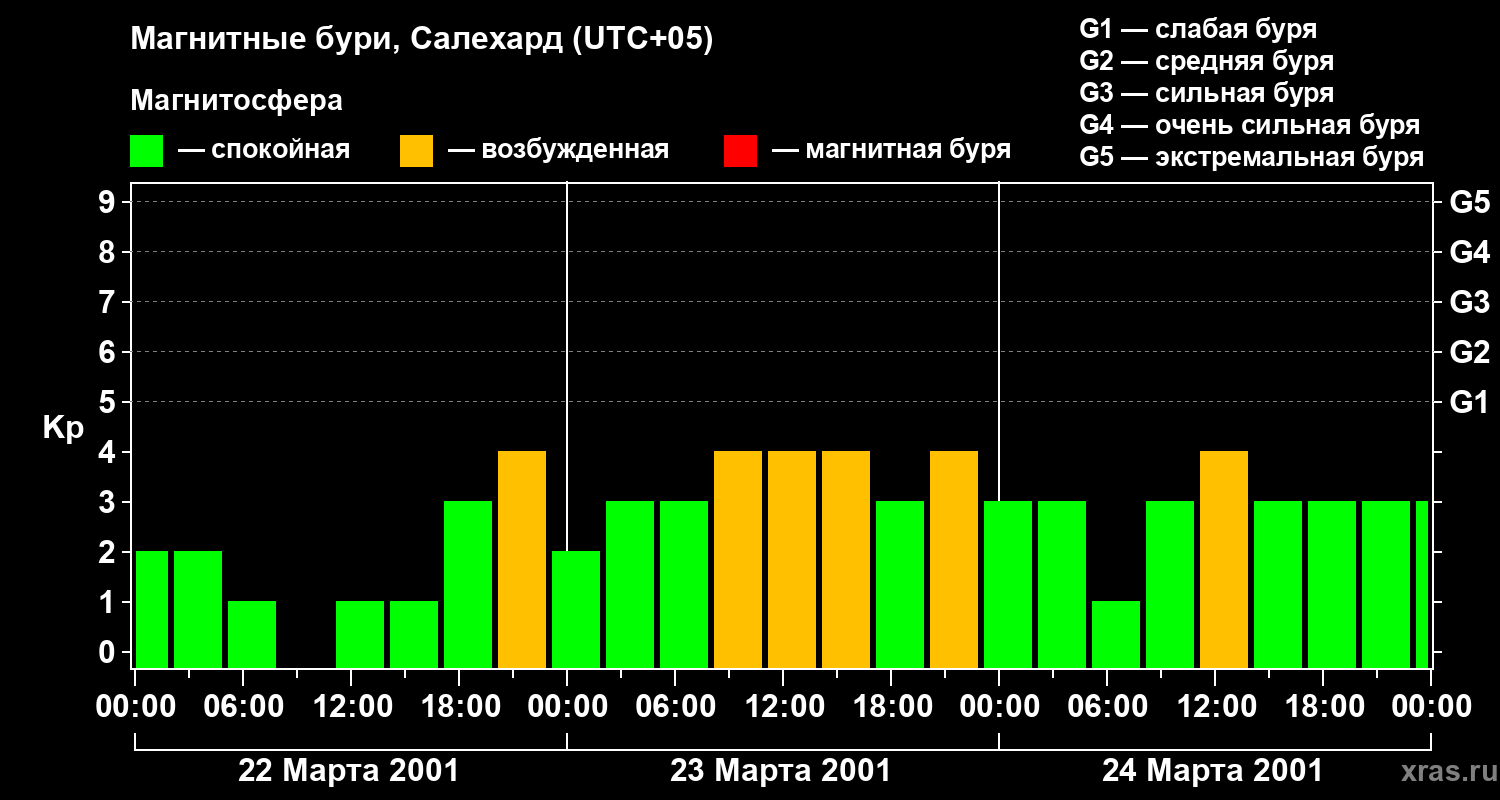Click the orange Kp 4 bar on 24 Марта

[1224, 560]
